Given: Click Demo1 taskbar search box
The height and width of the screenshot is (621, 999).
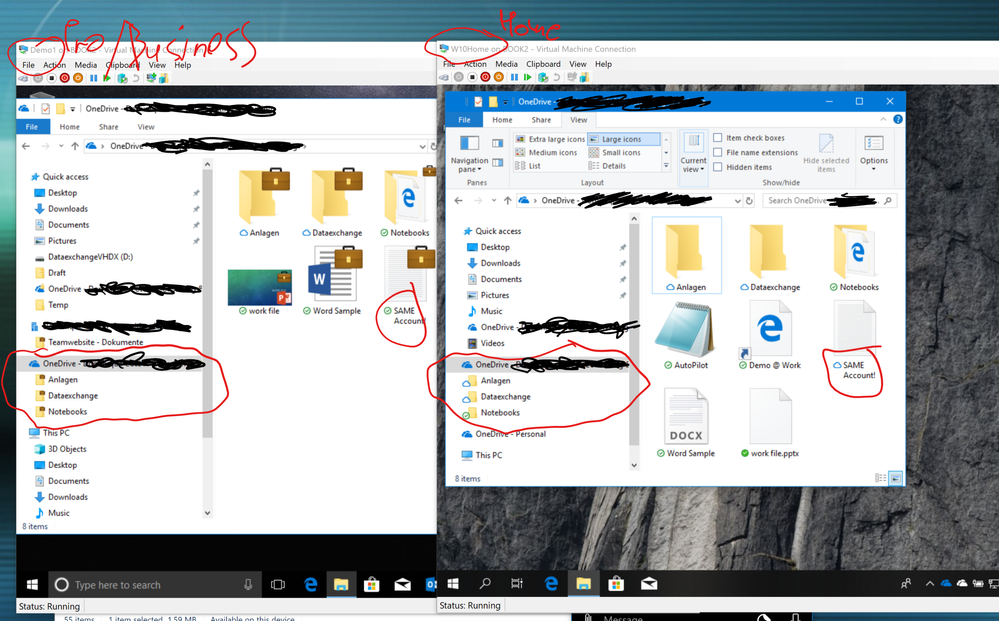Looking at the screenshot, I should [x=154, y=585].
